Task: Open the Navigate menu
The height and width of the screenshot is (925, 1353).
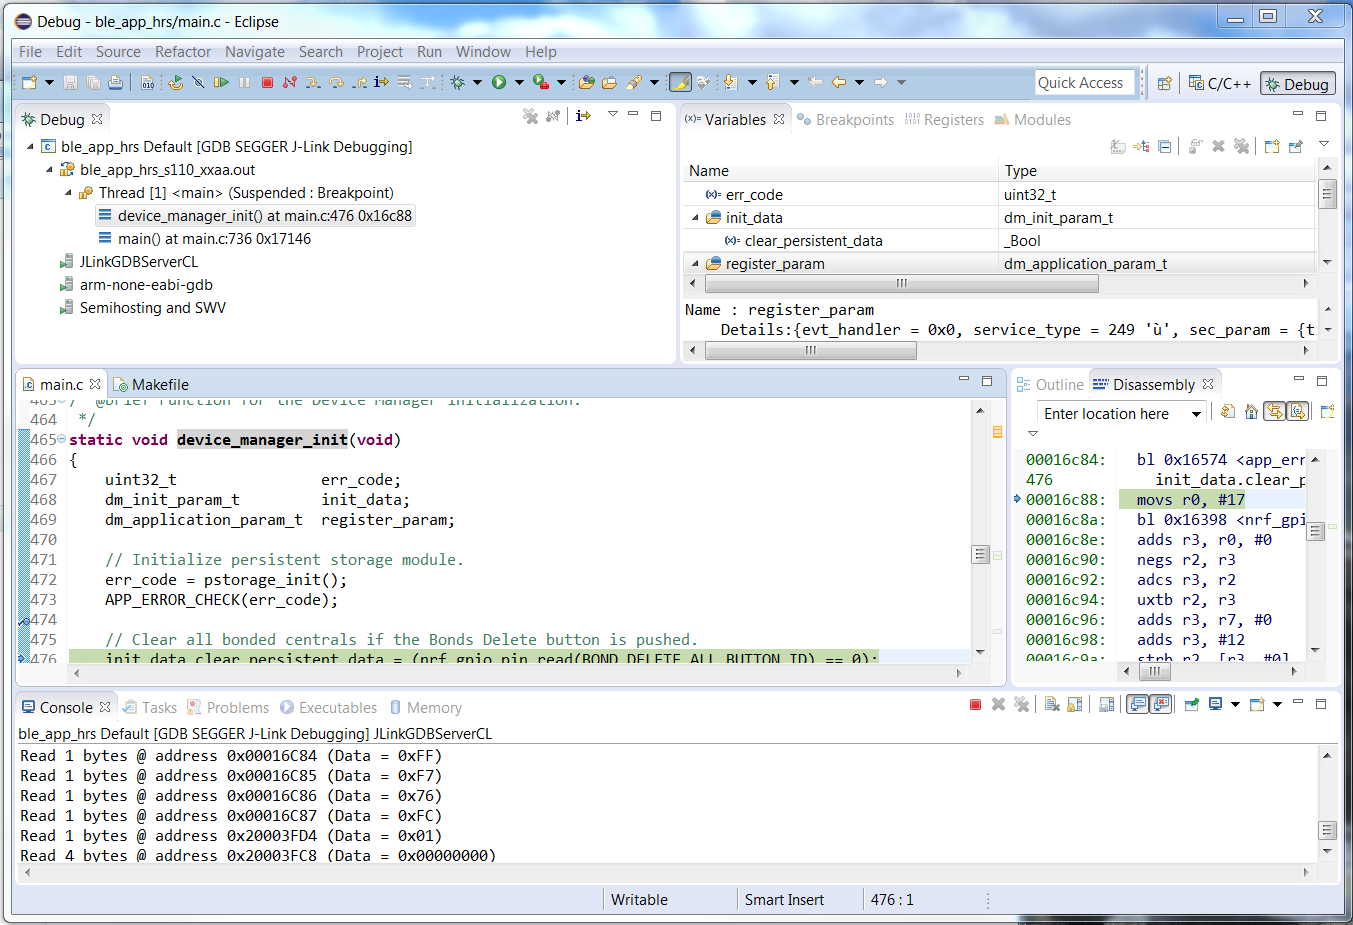Action: [x=255, y=52]
